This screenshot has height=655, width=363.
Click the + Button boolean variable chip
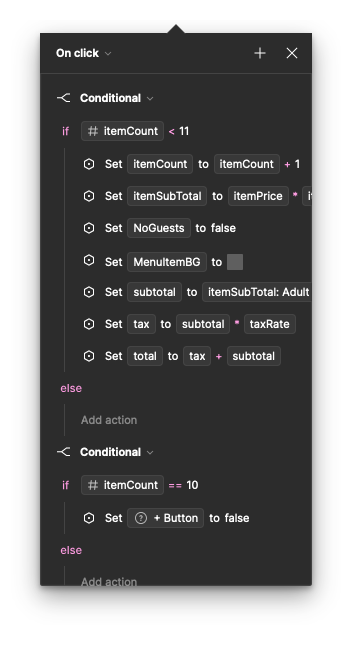(x=165, y=518)
